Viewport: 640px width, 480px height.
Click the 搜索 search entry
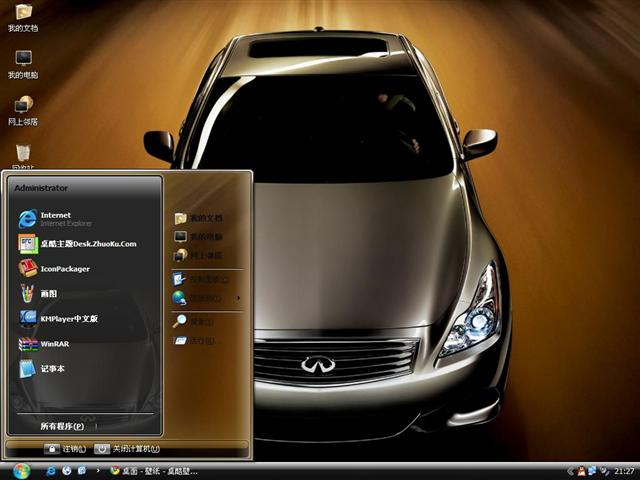click(x=201, y=321)
